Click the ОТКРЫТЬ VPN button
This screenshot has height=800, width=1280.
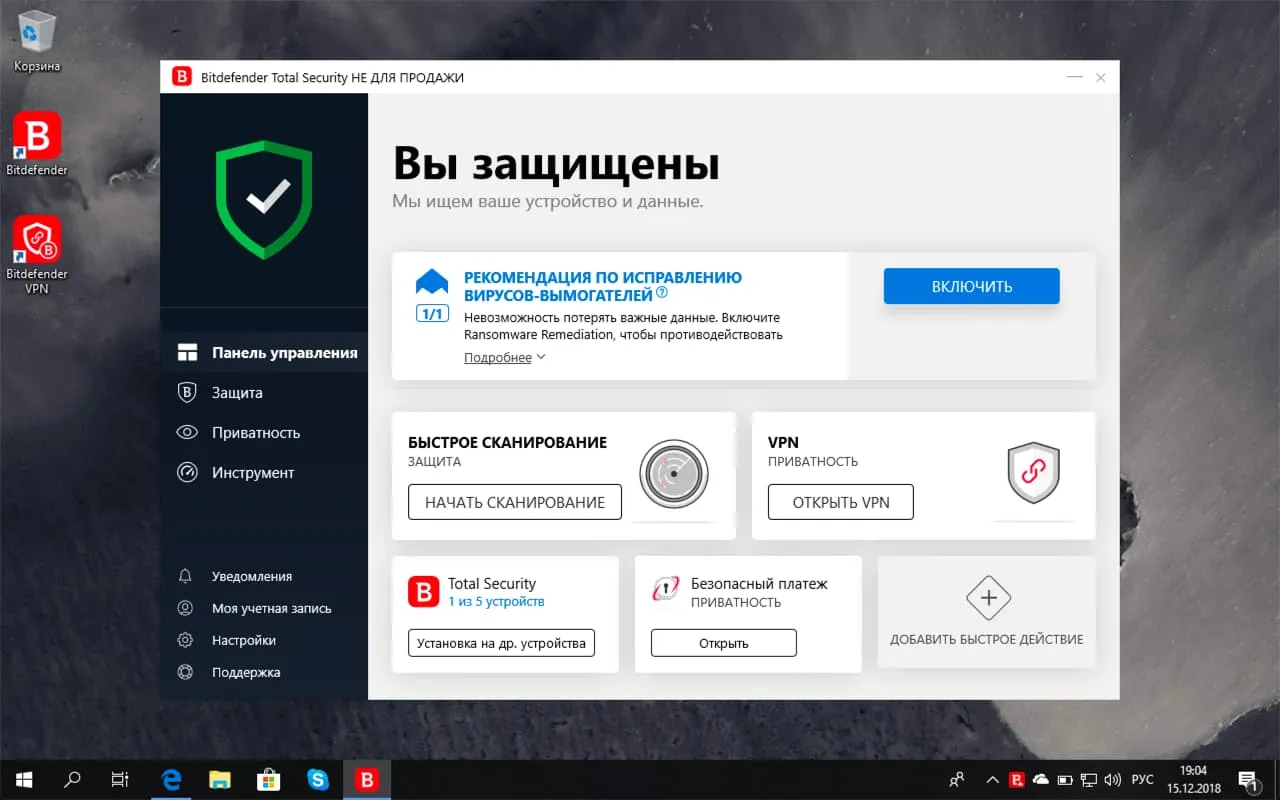click(x=841, y=502)
